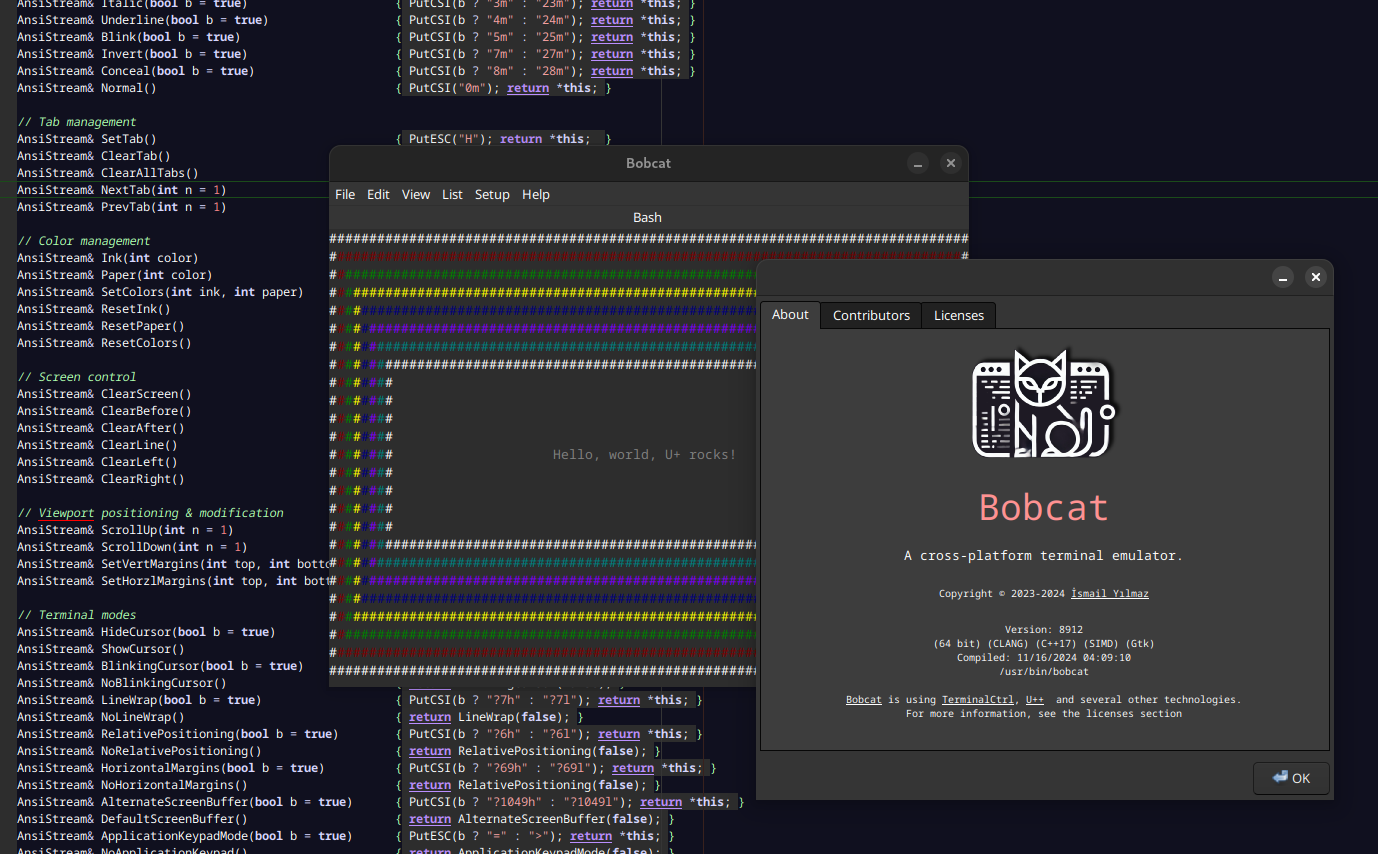Open the View menu in Bobcat

click(x=415, y=194)
